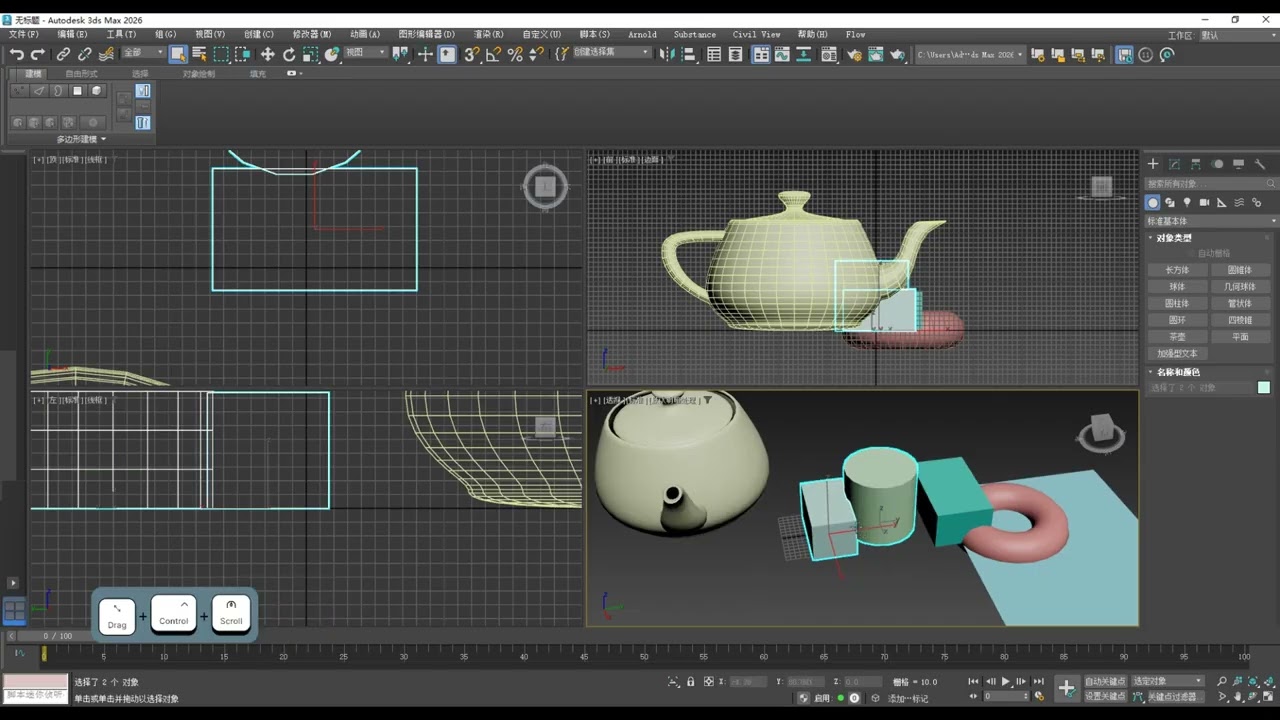This screenshot has height=720, width=1280.
Task: Switch to the Utilities wrench panel icon
Action: point(1260,164)
